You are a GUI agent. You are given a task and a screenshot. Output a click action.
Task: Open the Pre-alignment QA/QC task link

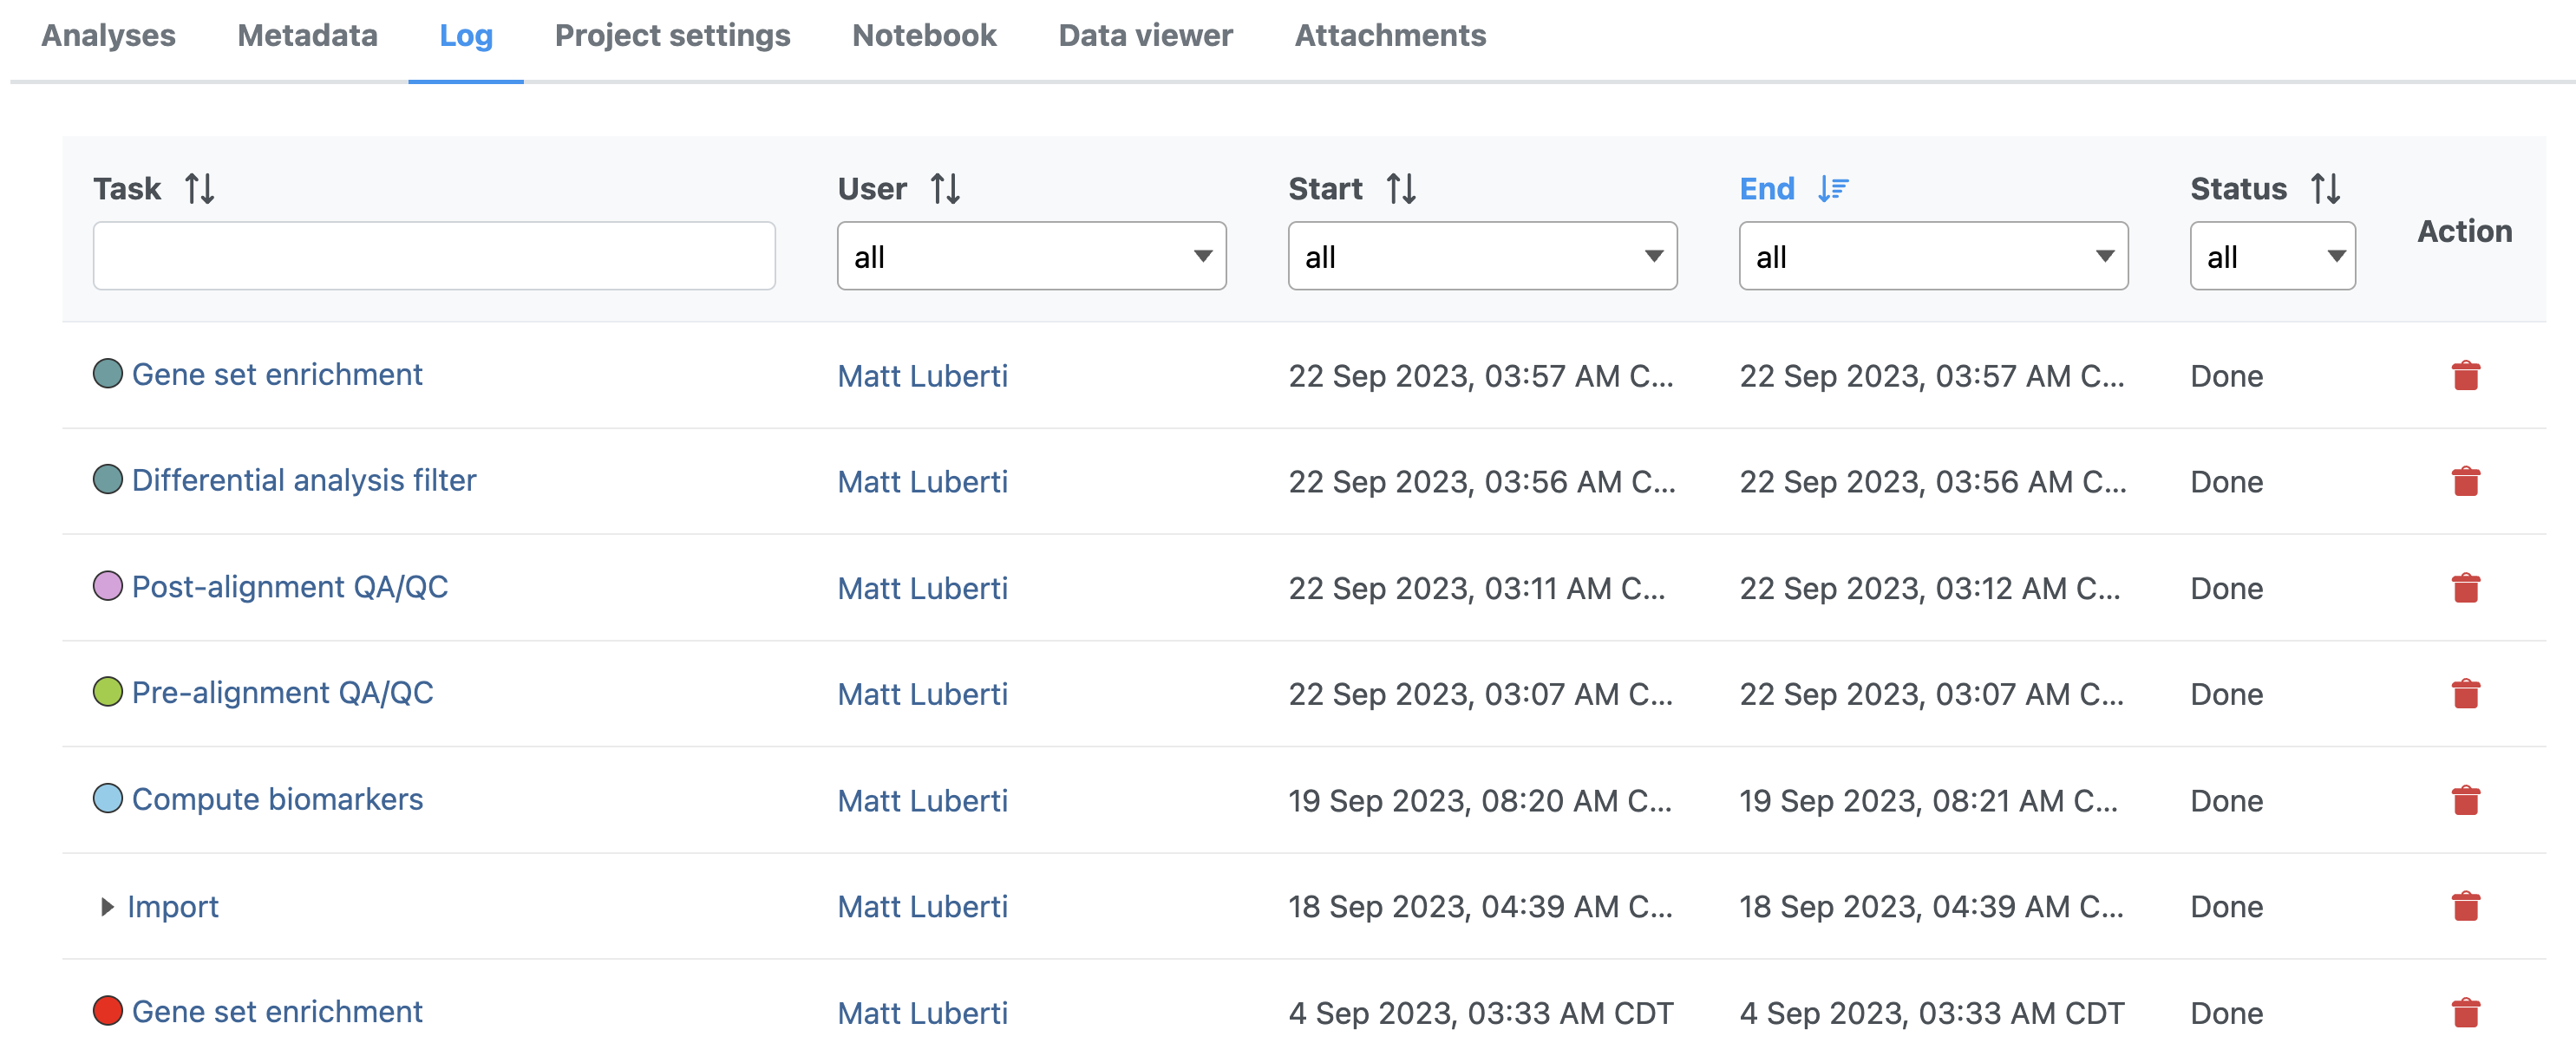[282, 693]
